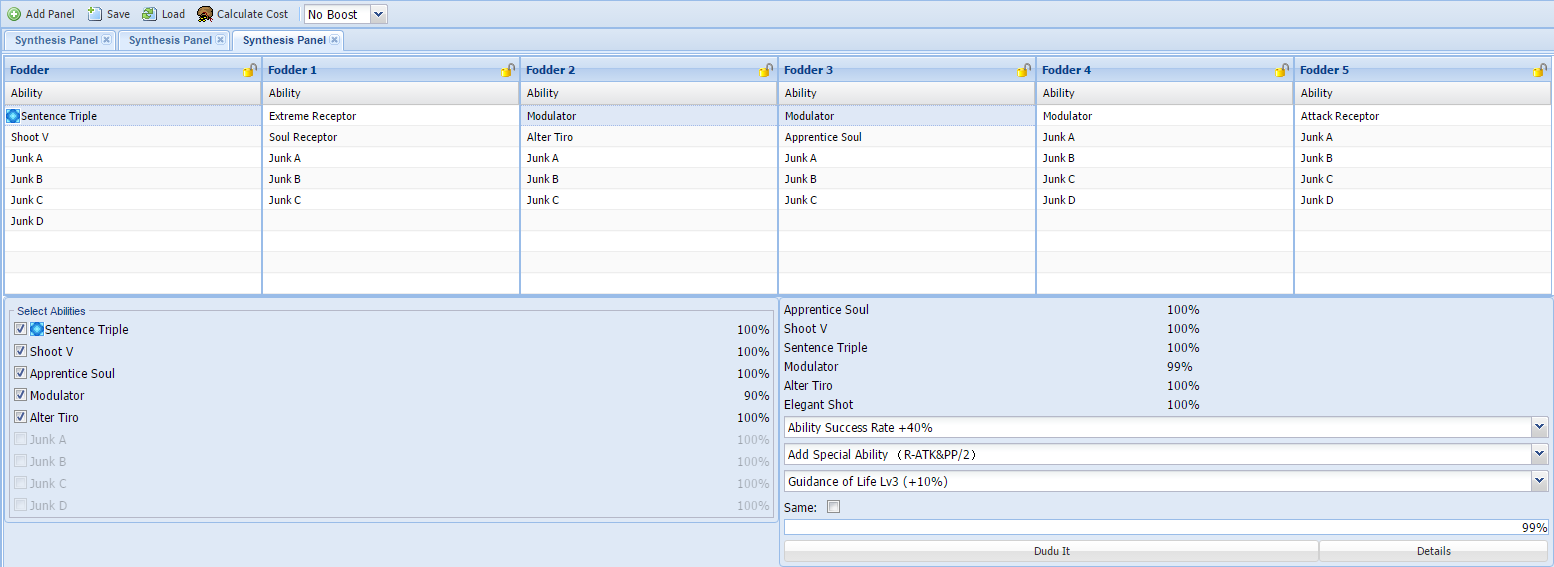Screen dimensions: 1554x567
Task: Close the third Synthesis Panel tab
Action: 335,40
